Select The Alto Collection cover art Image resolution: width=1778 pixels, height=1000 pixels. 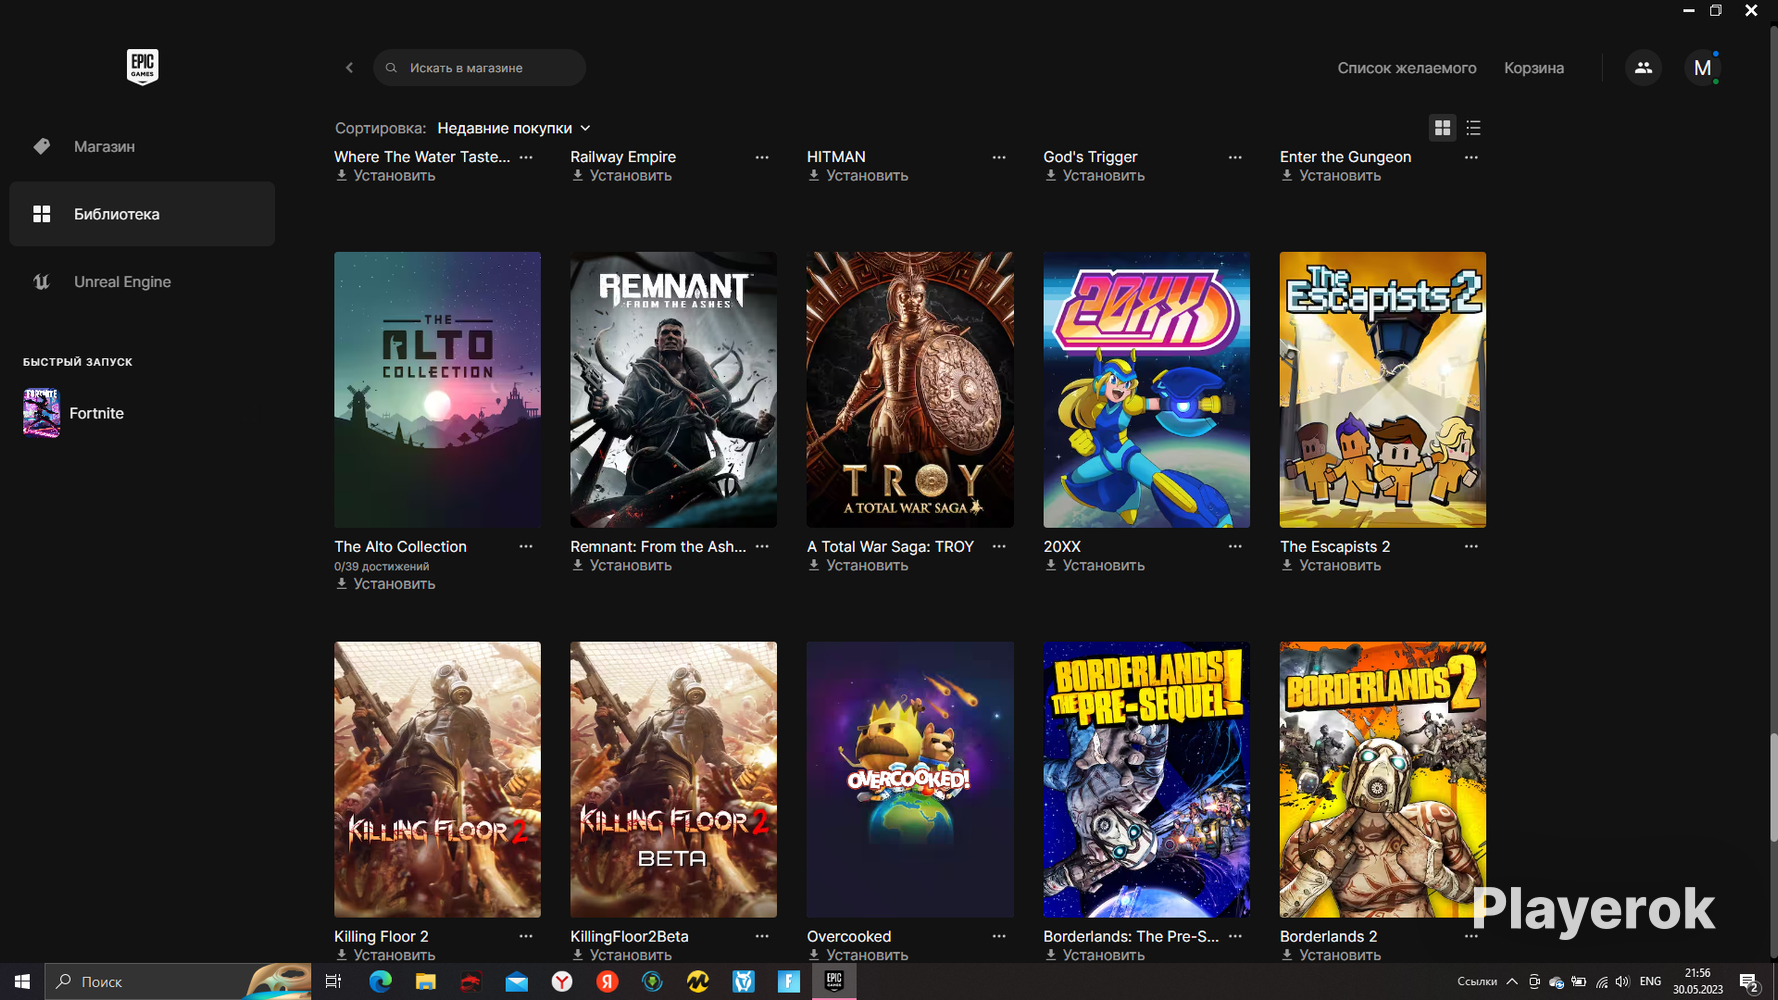pos(437,390)
